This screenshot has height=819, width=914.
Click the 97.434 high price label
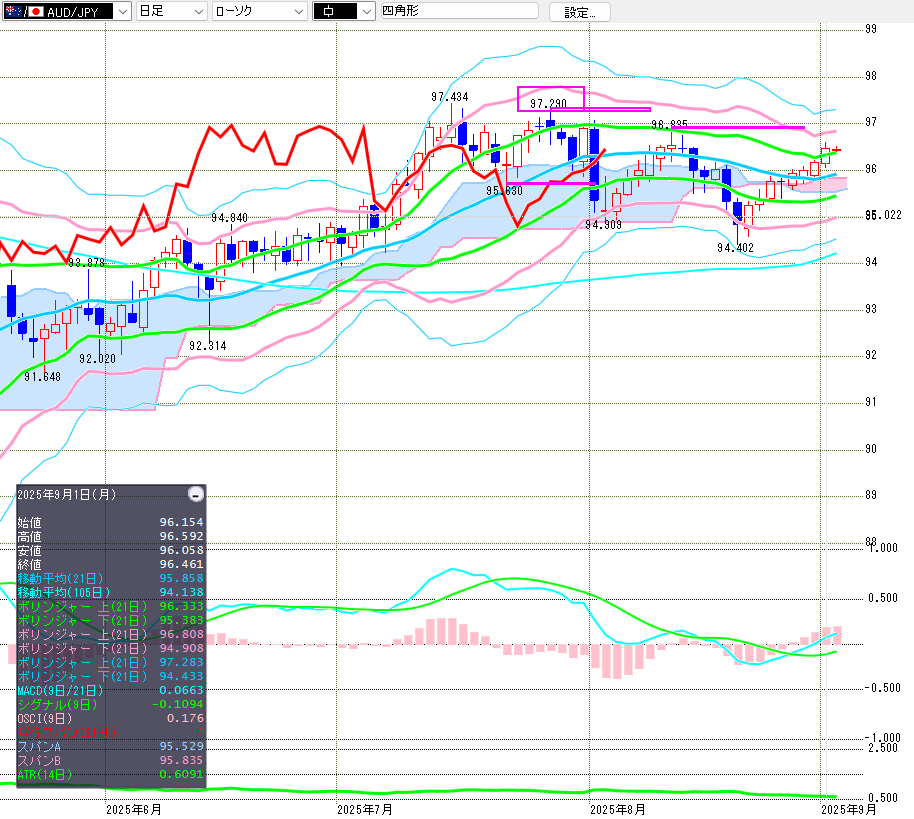449,97
